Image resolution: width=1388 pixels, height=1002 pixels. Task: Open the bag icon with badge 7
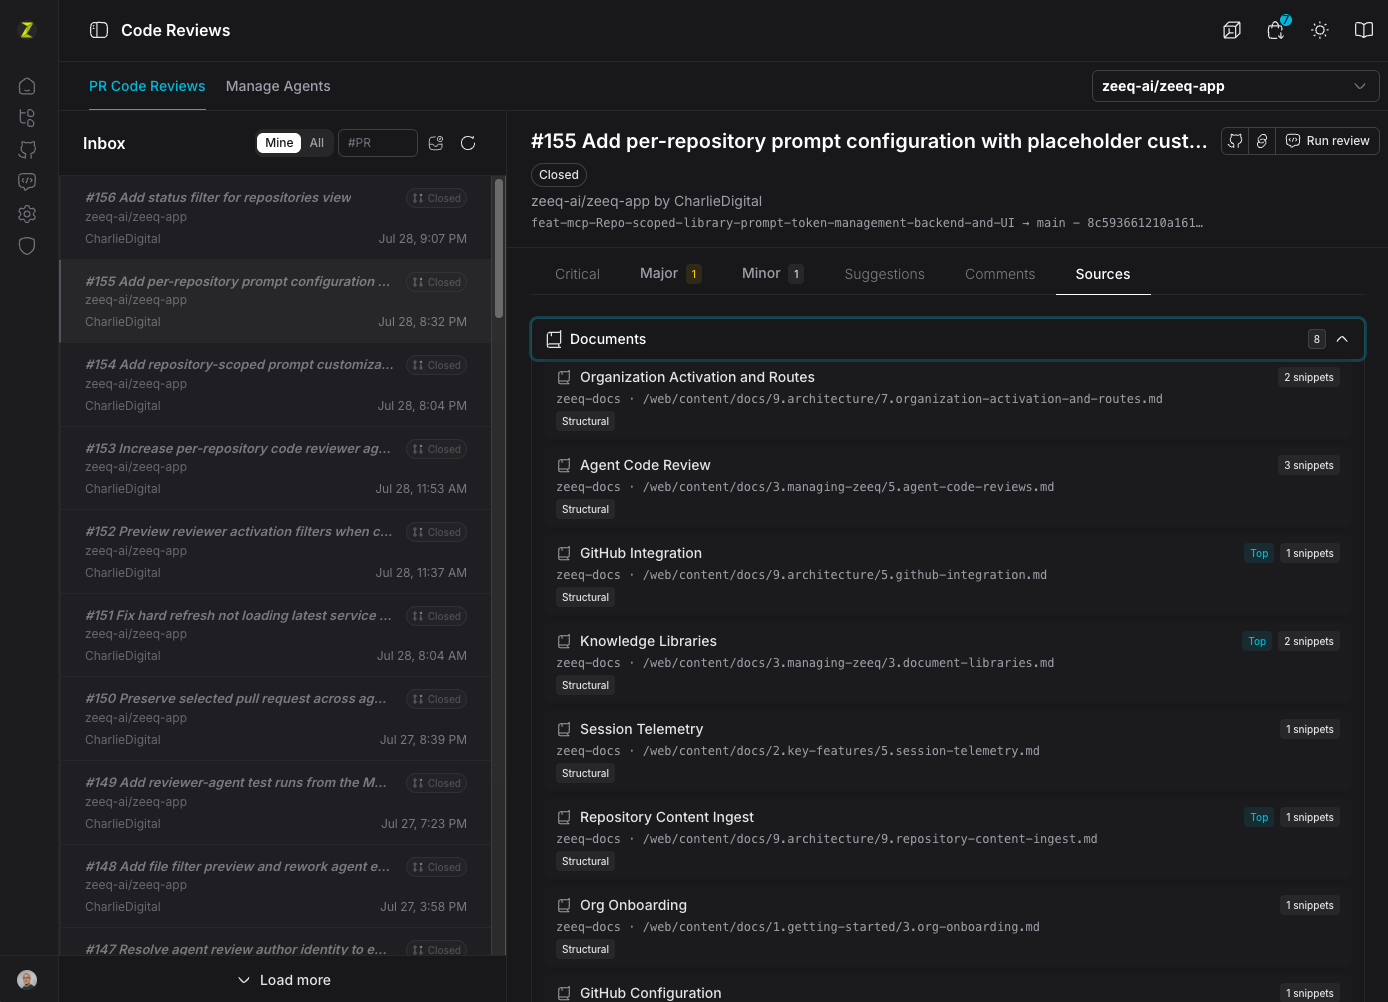[1276, 30]
